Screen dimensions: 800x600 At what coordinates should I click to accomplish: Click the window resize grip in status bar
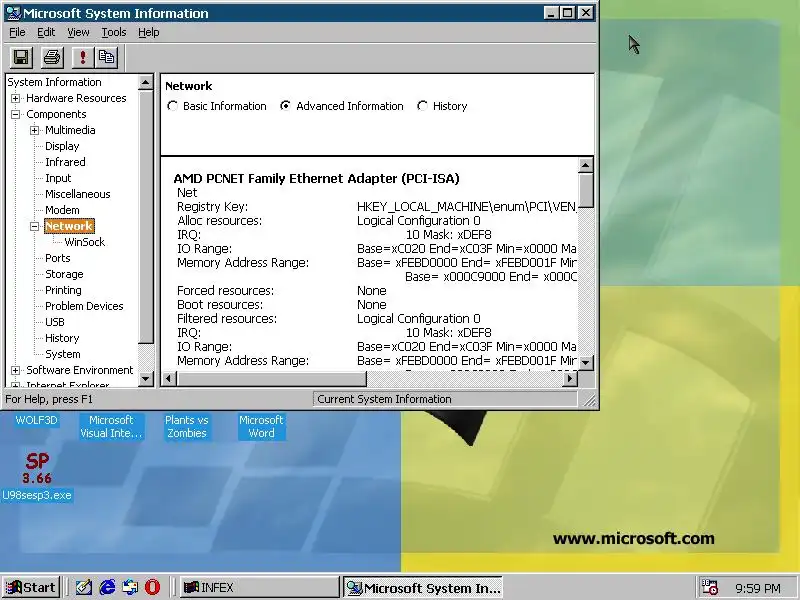(589, 401)
